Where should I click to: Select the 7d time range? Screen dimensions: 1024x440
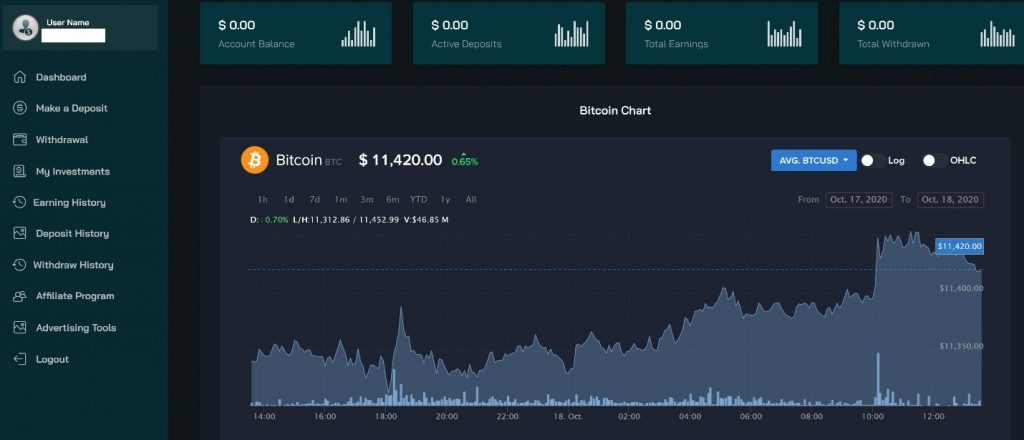click(x=315, y=200)
